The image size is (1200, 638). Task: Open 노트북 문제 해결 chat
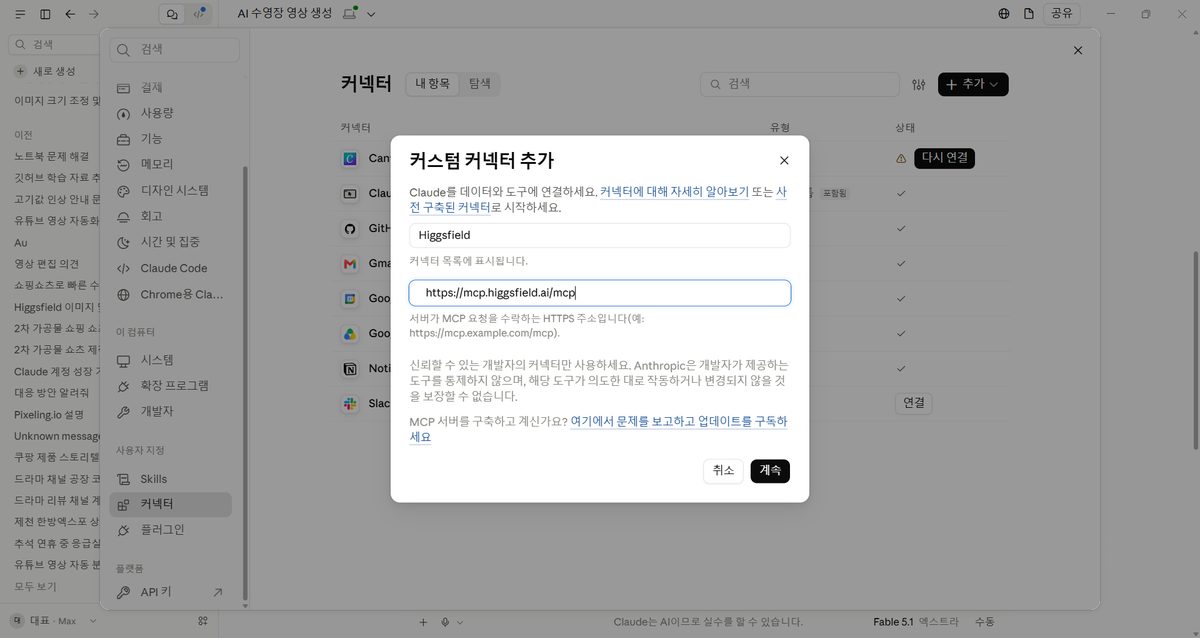click(x=52, y=156)
